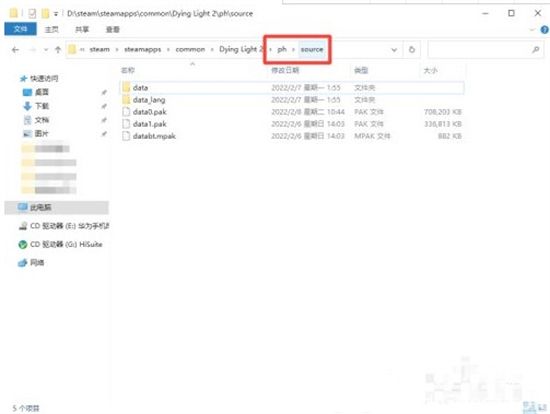Maximize the Explorer window

click(x=511, y=13)
